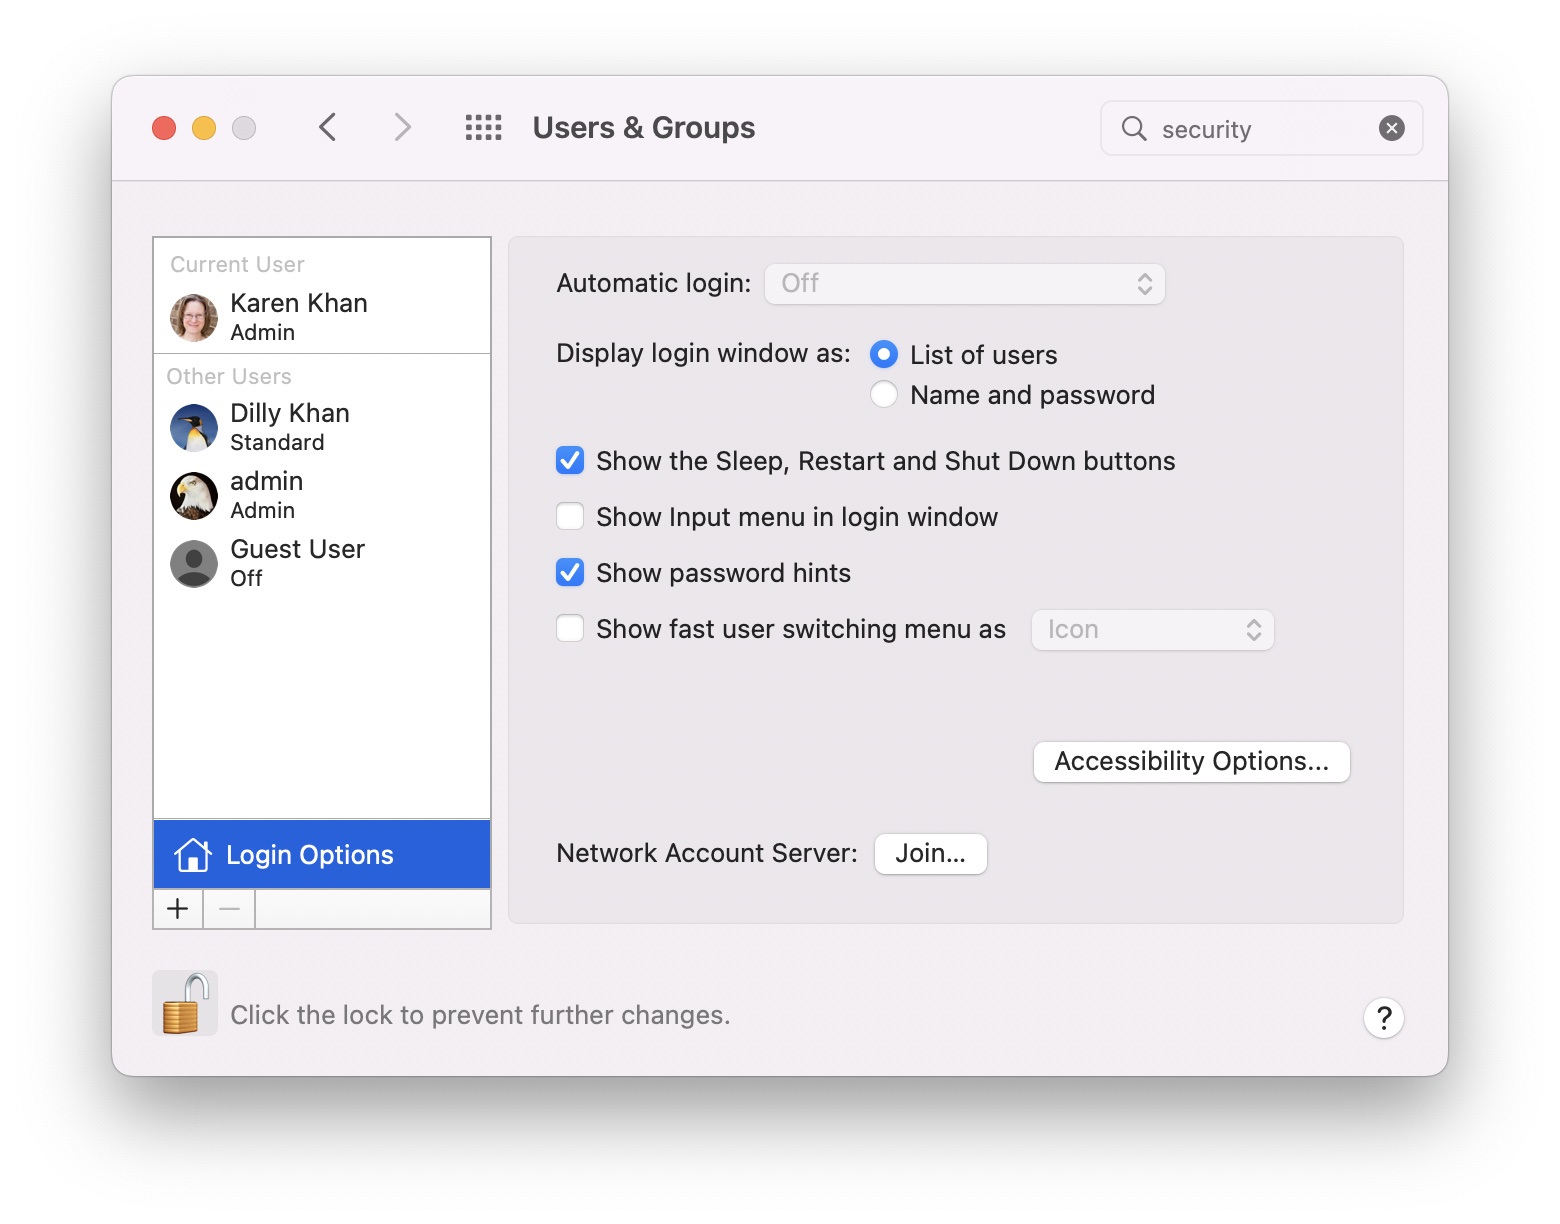The height and width of the screenshot is (1224, 1560).
Task: Click the unlocked padlock icon
Action: [x=184, y=1003]
